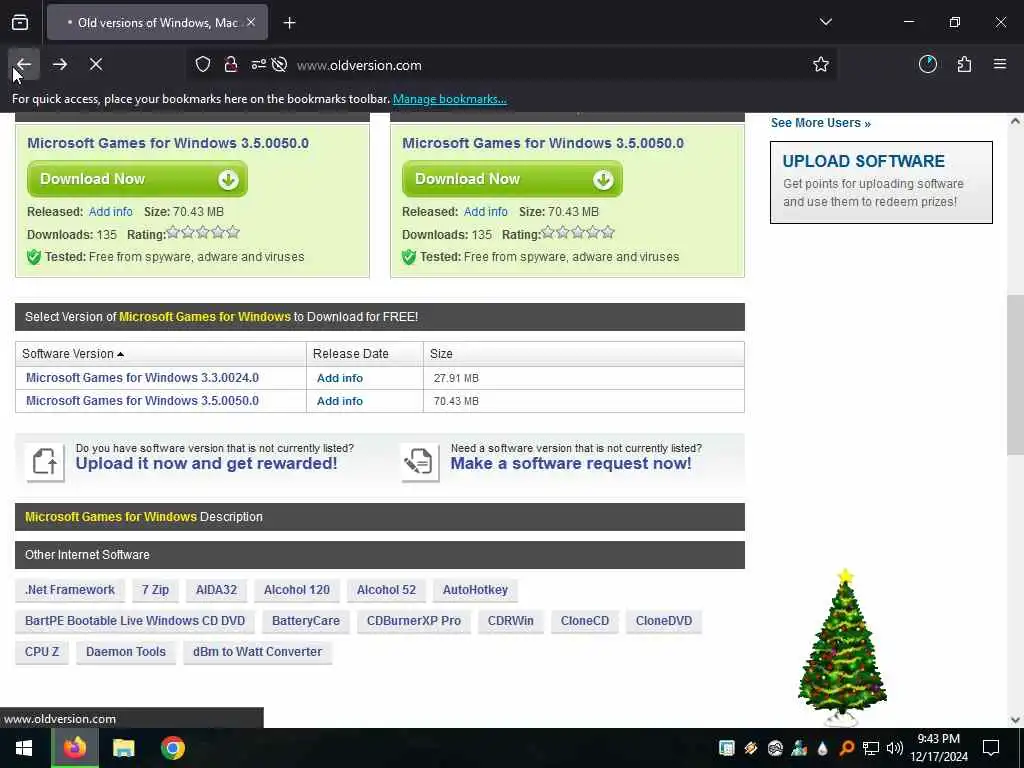The width and height of the screenshot is (1024, 768).
Task: Open 7 Zip software tag
Action: [155, 590]
